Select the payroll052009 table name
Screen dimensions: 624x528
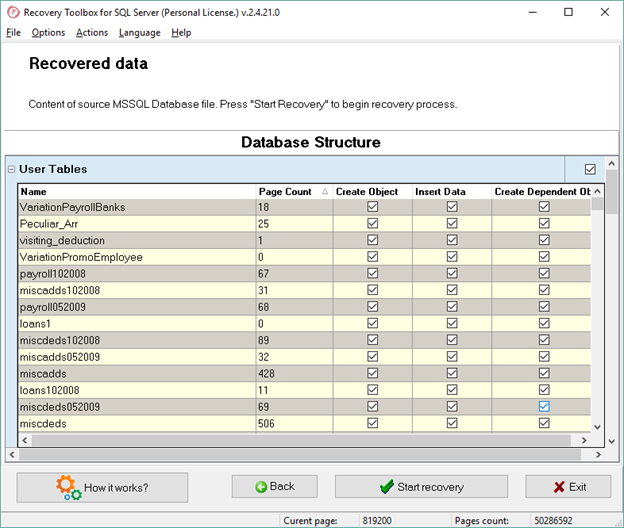(x=53, y=307)
